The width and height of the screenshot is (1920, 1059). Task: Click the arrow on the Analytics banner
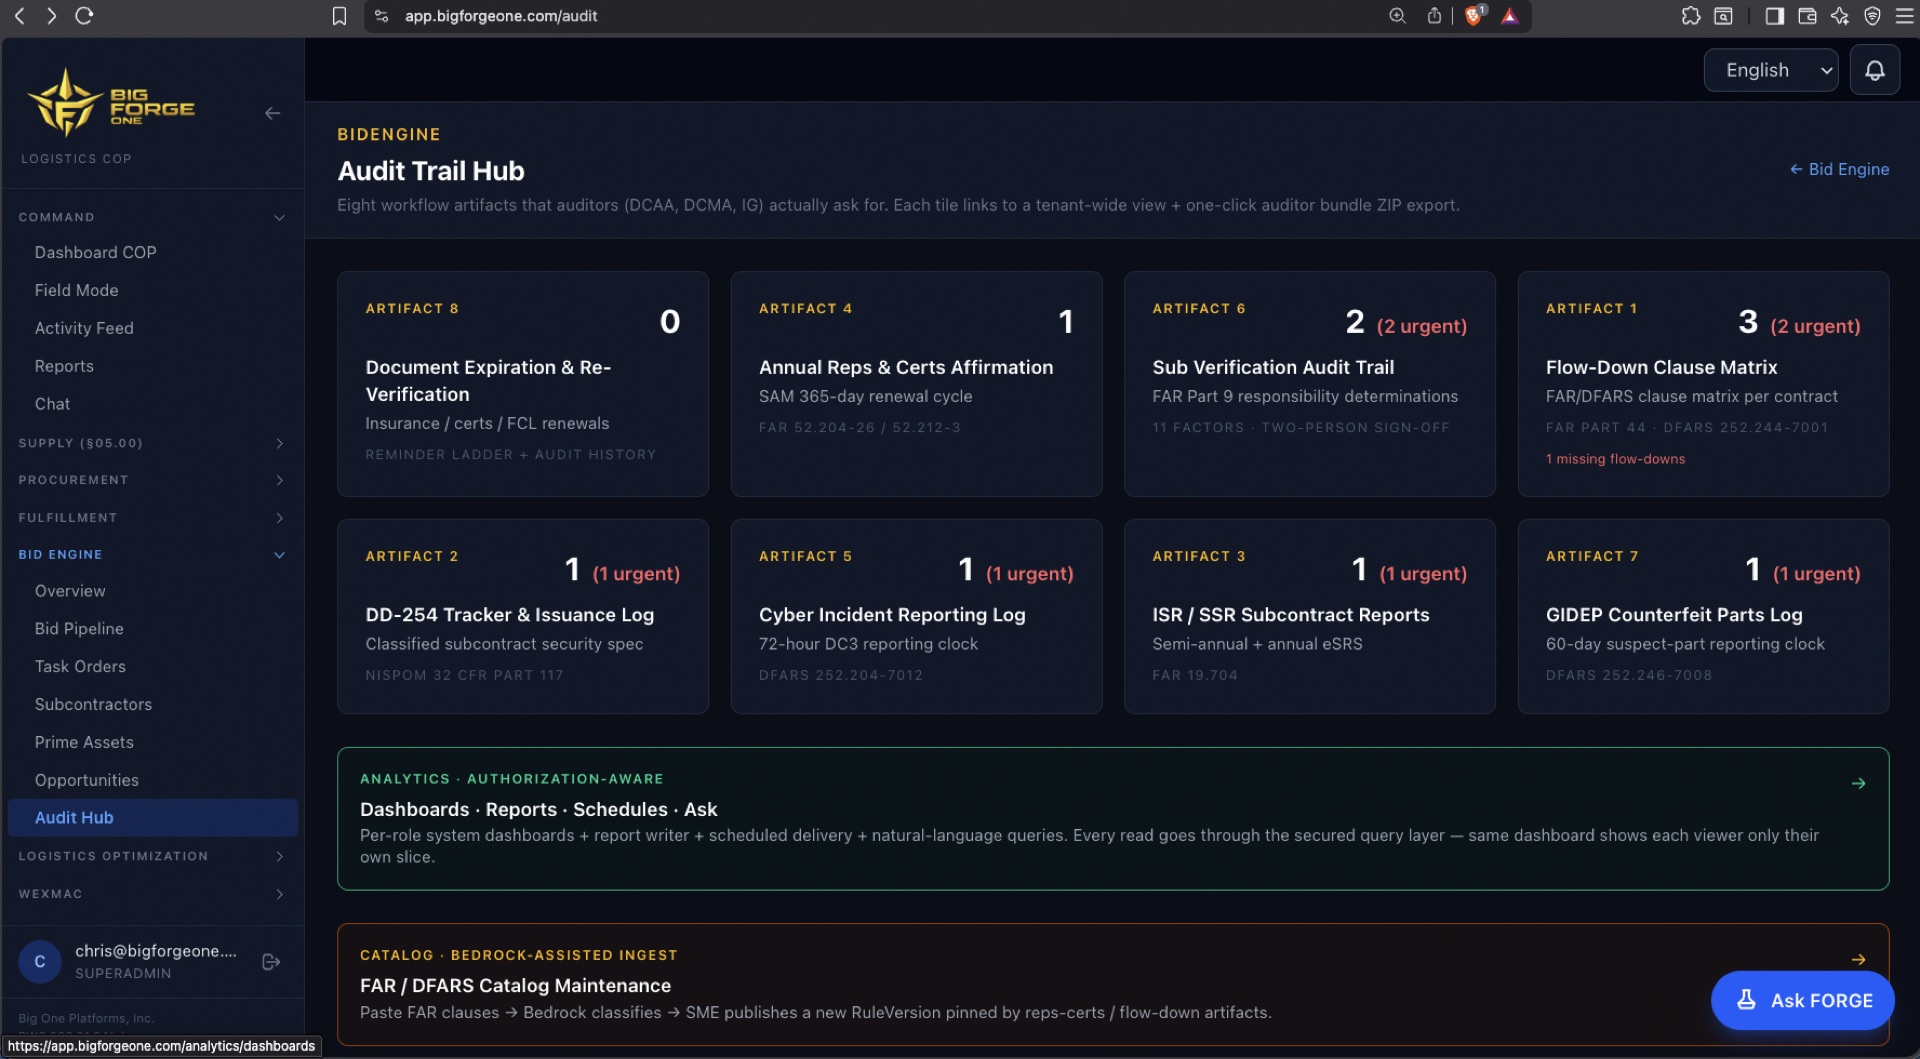[1858, 784]
